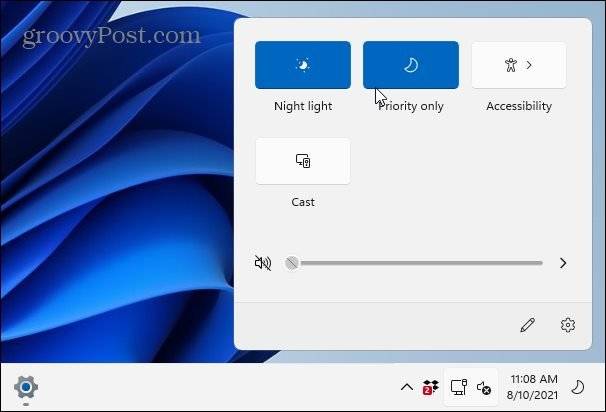Click the Dropbox tray icon with badge

click(431, 387)
